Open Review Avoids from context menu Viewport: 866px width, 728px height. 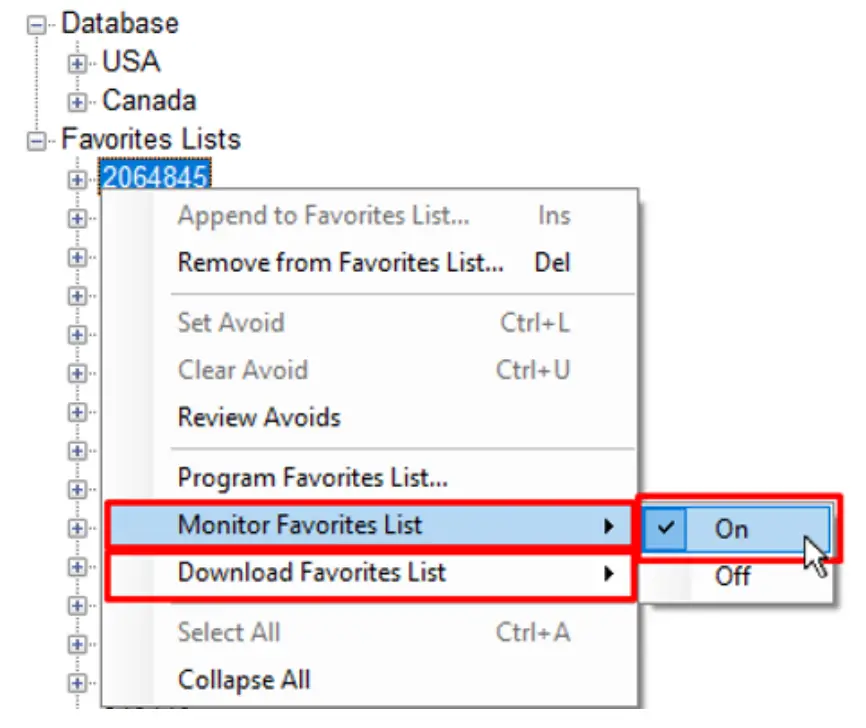tap(259, 417)
